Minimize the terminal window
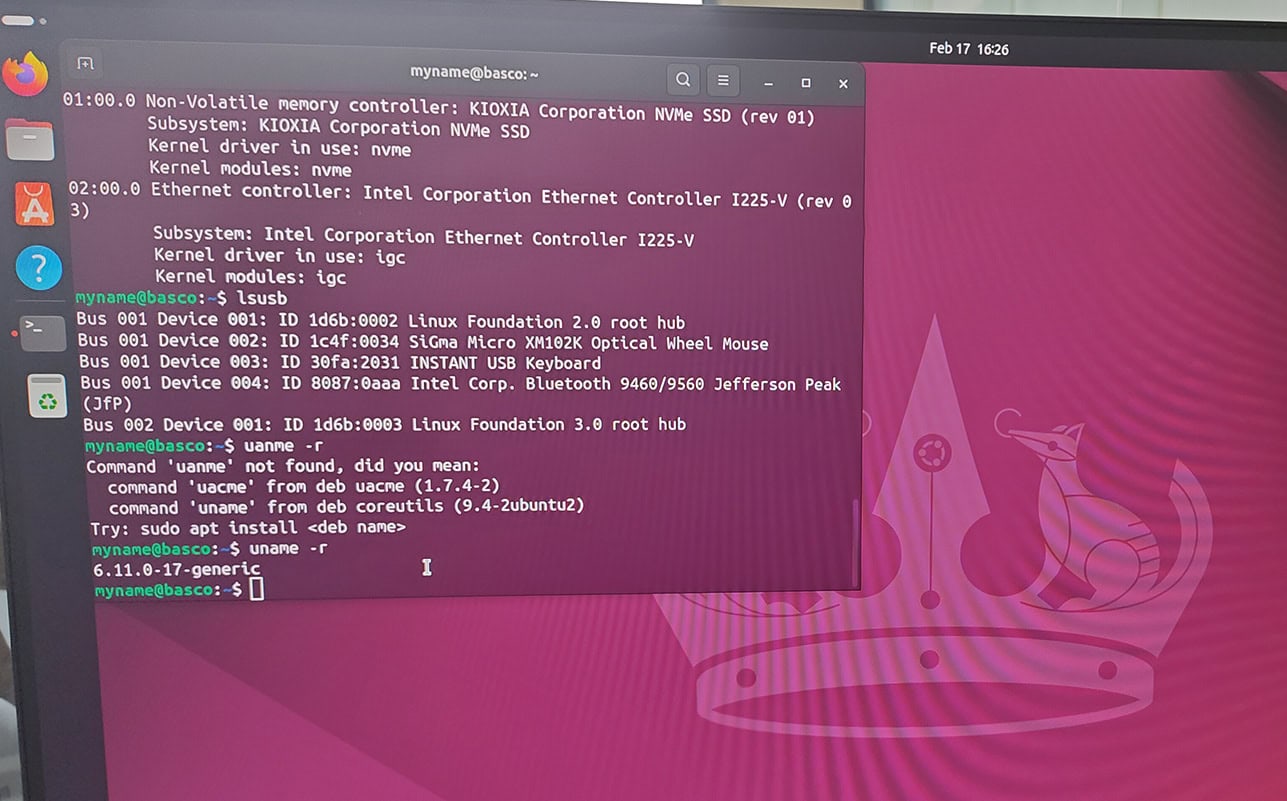 pyautogui.click(x=768, y=83)
